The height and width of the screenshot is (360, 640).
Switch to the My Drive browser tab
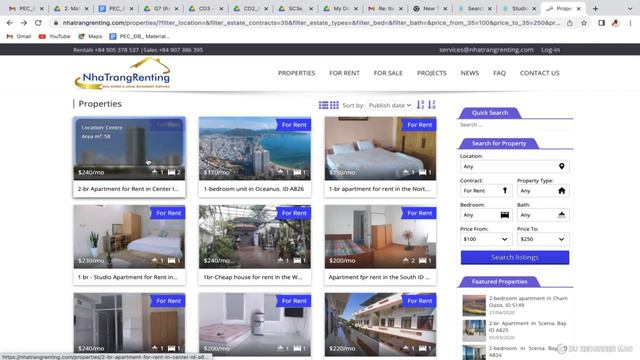[x=340, y=9]
